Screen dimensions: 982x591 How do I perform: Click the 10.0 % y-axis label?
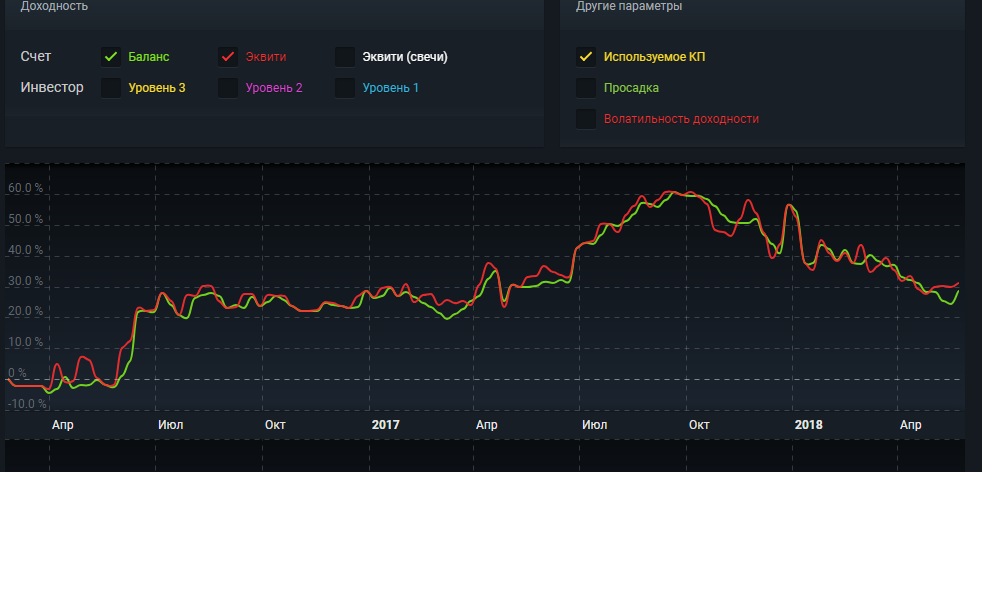25,342
